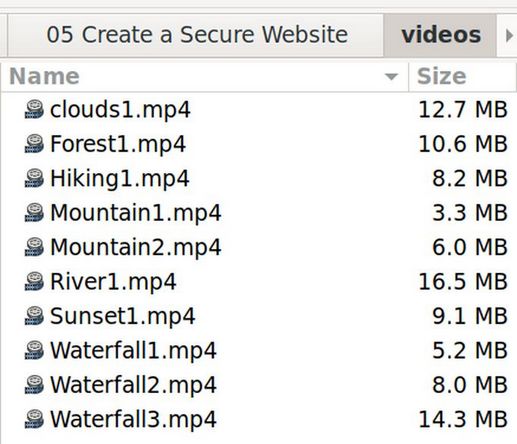
Task: Select the videos path bar segment
Action: click(x=441, y=35)
